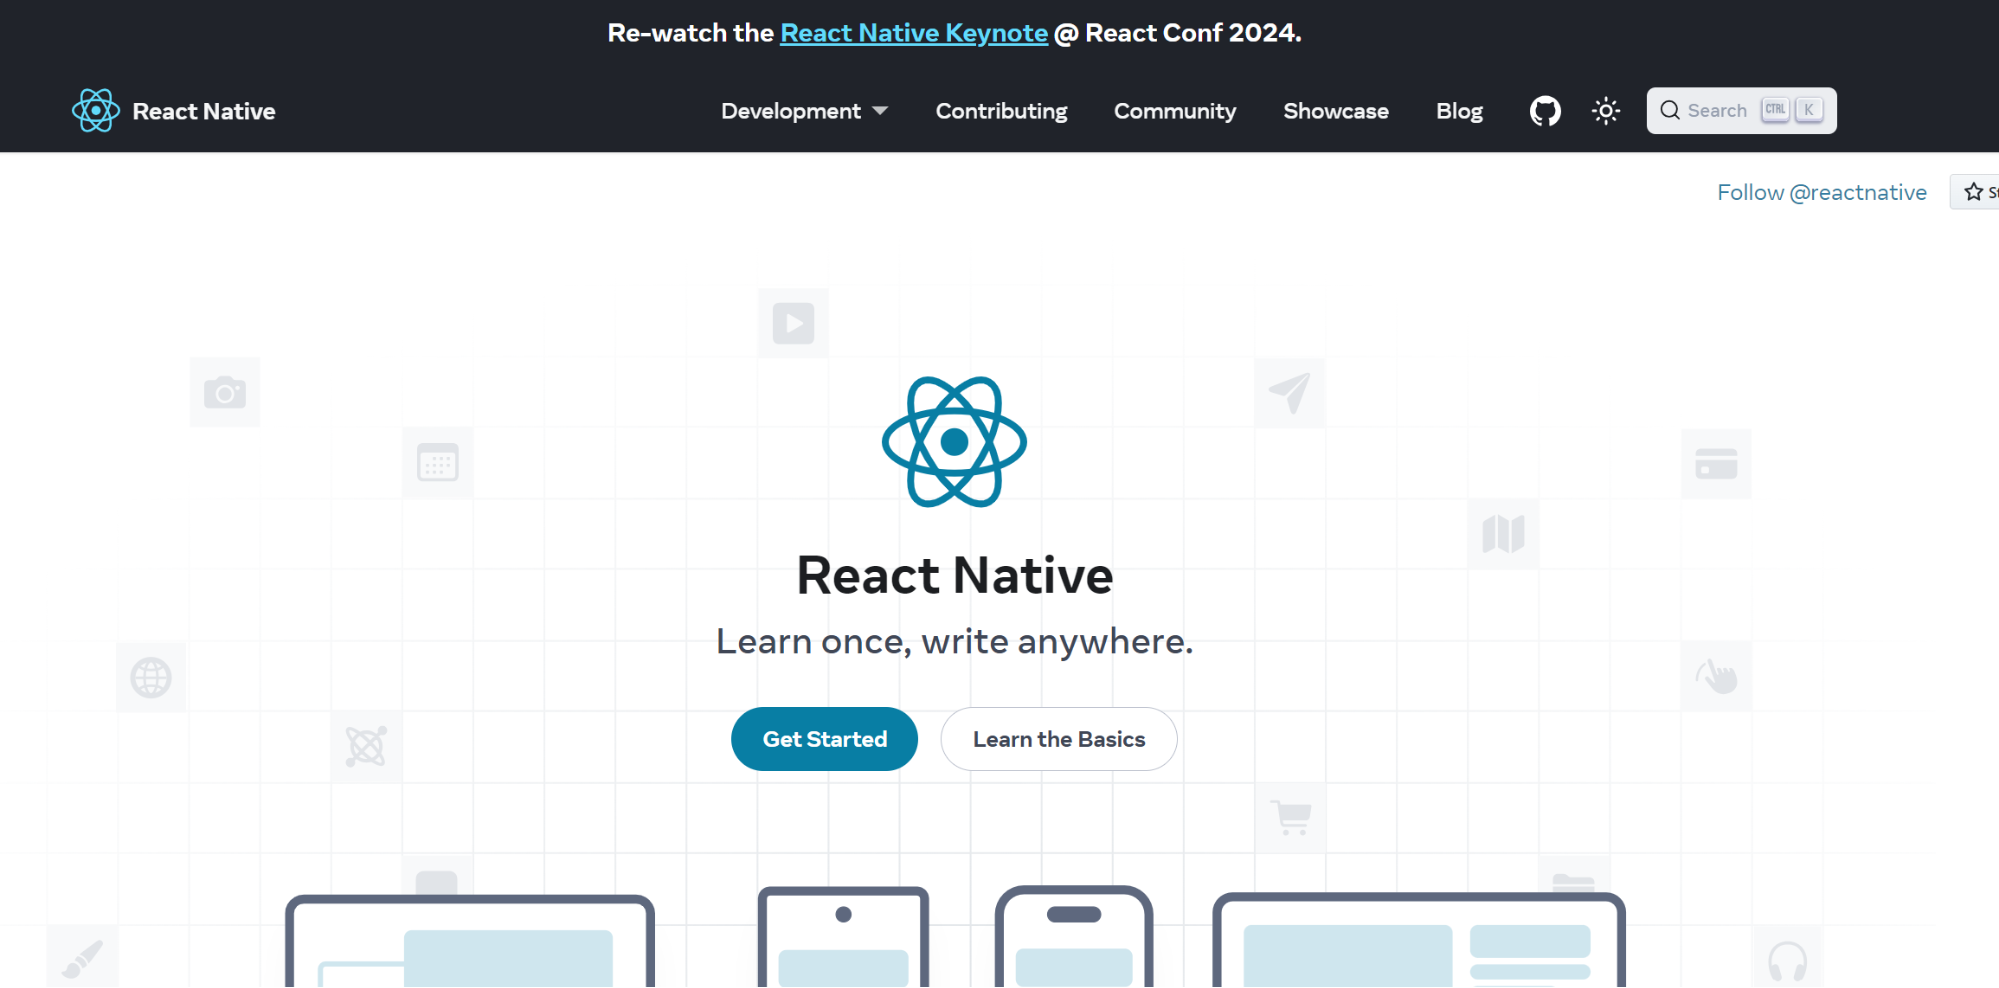Click the GitHub icon in the navbar
1999x988 pixels.
point(1544,110)
